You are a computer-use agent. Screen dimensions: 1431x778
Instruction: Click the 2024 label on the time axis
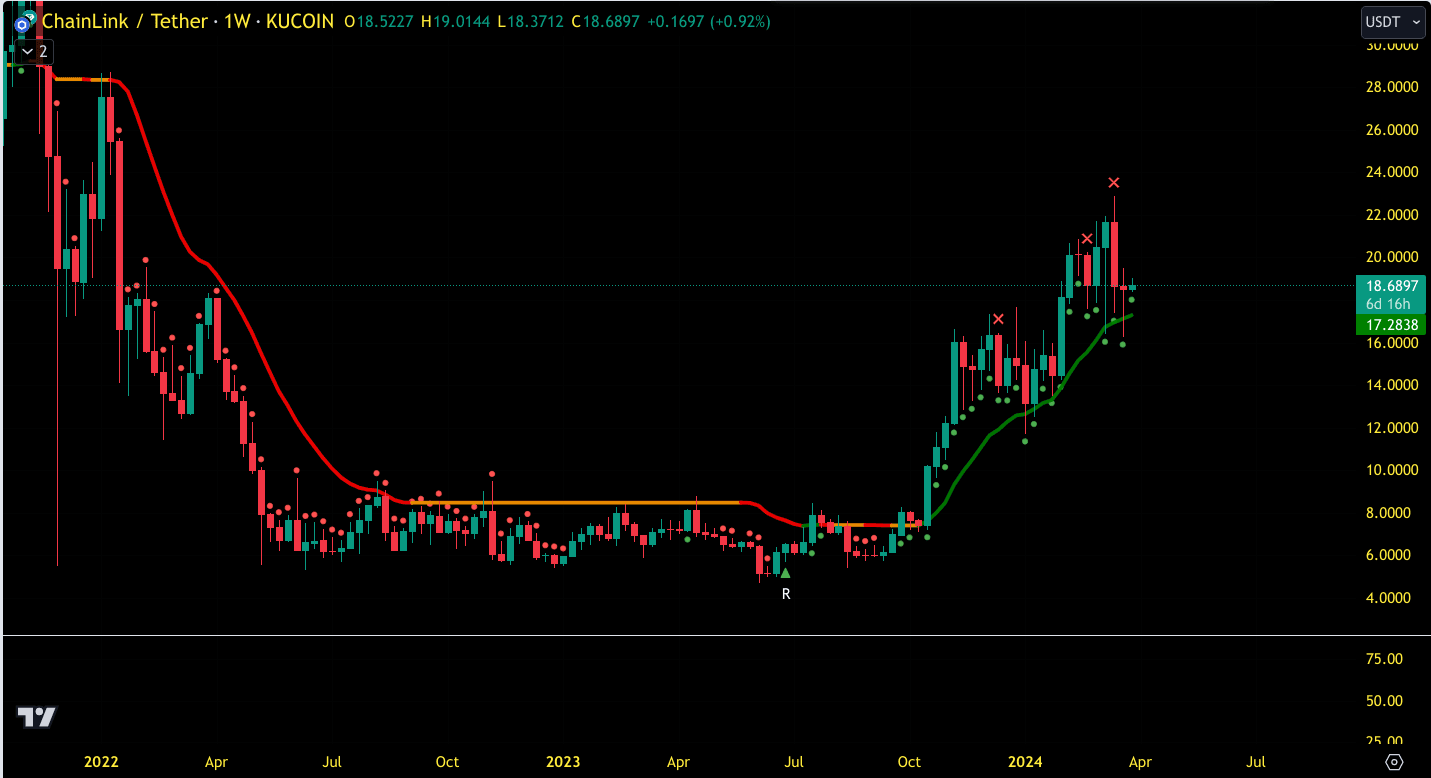coord(1025,762)
